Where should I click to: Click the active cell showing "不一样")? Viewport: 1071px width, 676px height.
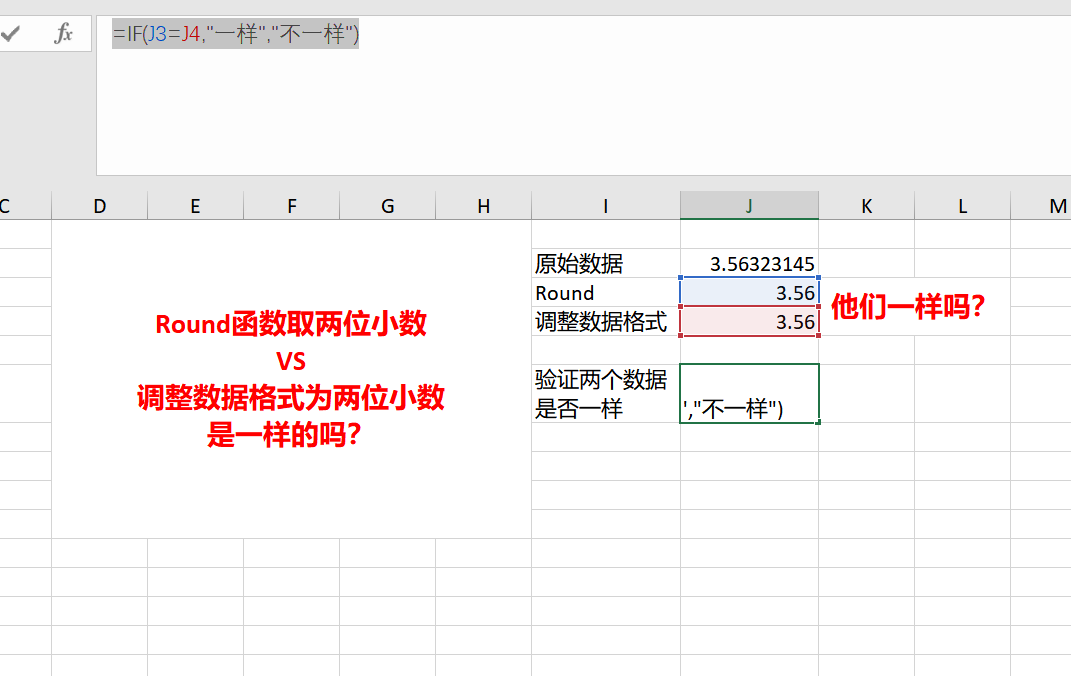(x=749, y=393)
